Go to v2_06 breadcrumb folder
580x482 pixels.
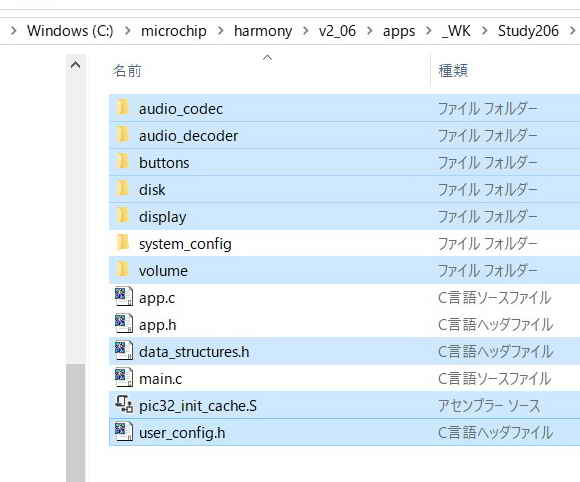(337, 31)
